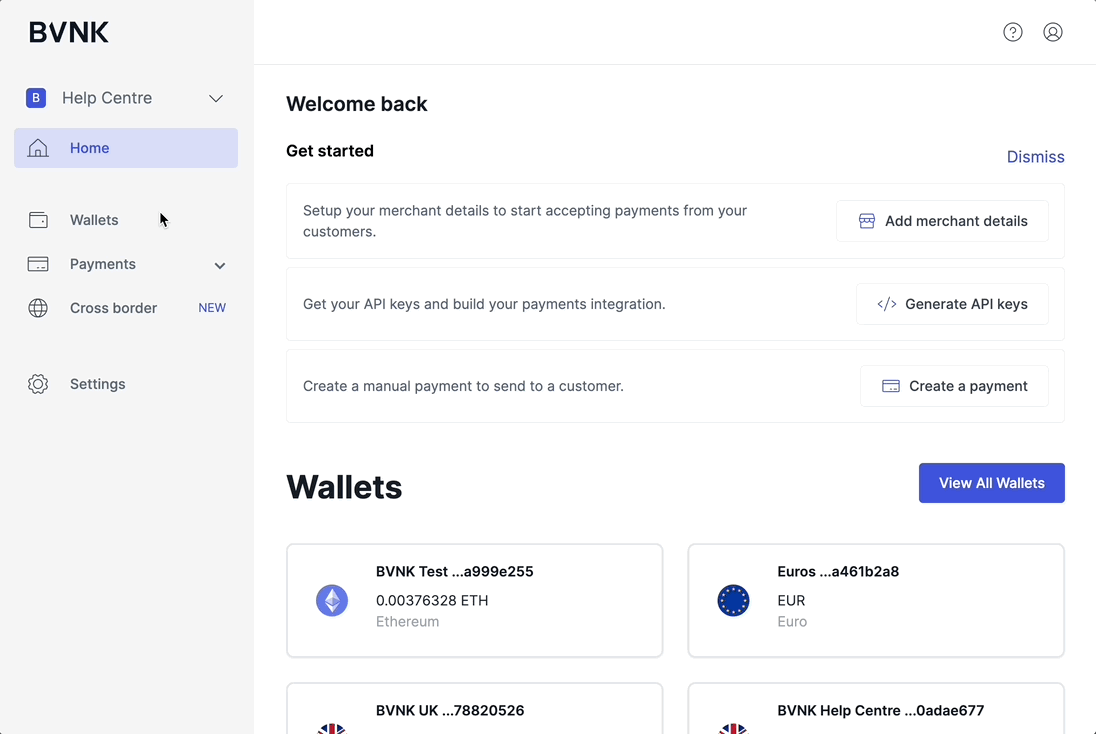Click the BVNK logo
1096x734 pixels.
coord(68,32)
